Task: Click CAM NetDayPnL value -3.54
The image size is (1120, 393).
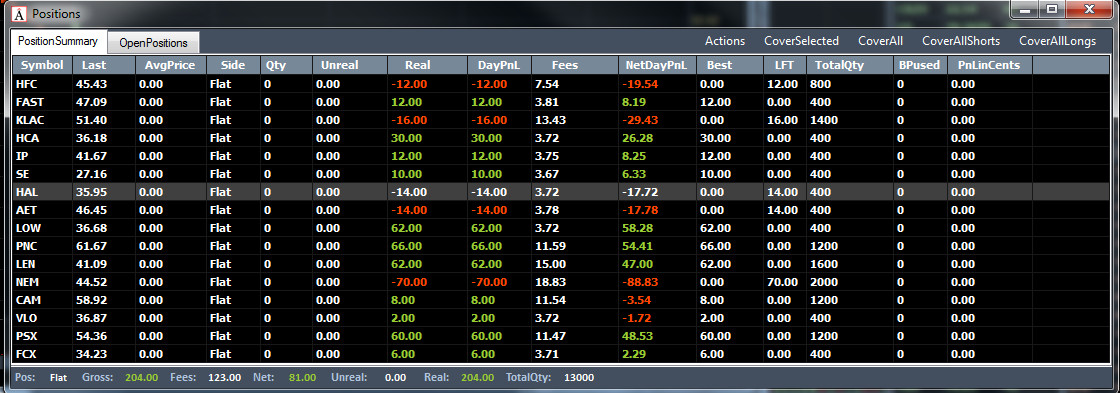Action: pos(637,299)
